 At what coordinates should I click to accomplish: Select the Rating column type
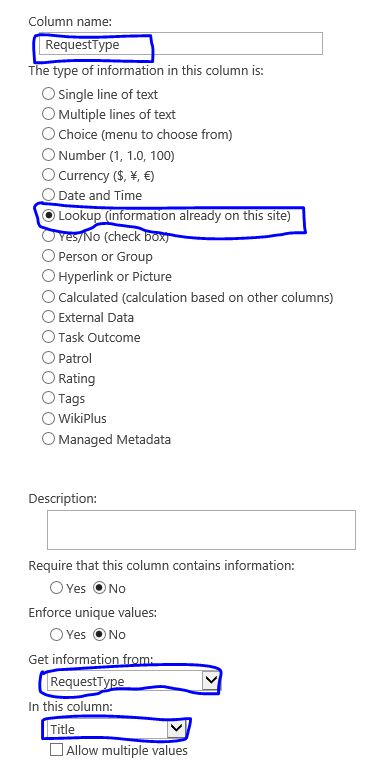(x=48, y=378)
